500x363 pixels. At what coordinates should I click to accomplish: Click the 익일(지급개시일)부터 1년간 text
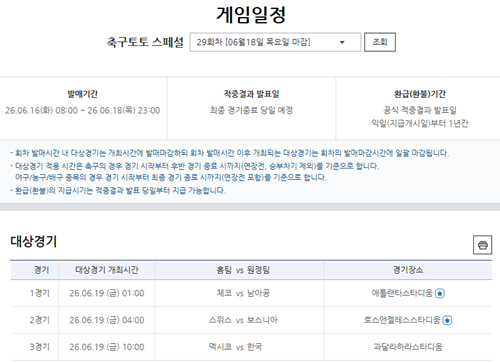(420, 124)
